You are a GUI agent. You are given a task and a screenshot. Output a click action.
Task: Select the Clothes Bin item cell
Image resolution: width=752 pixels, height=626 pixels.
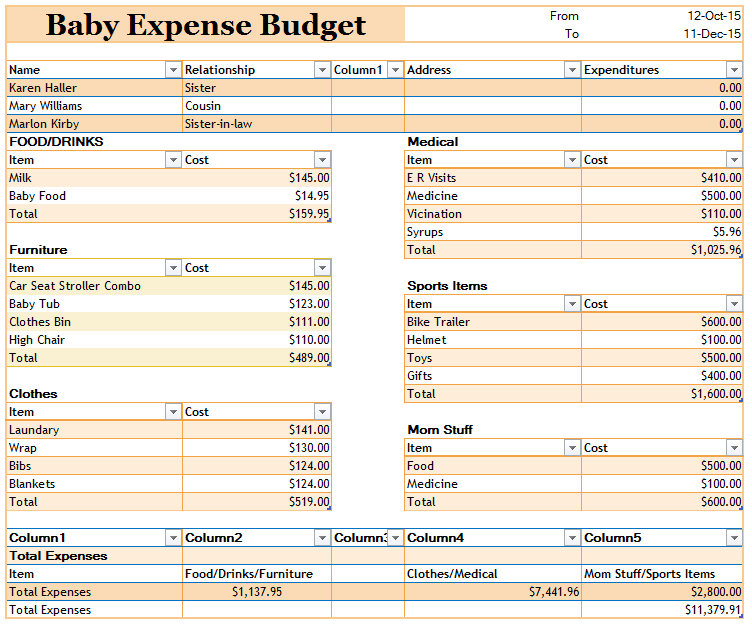[94, 322]
